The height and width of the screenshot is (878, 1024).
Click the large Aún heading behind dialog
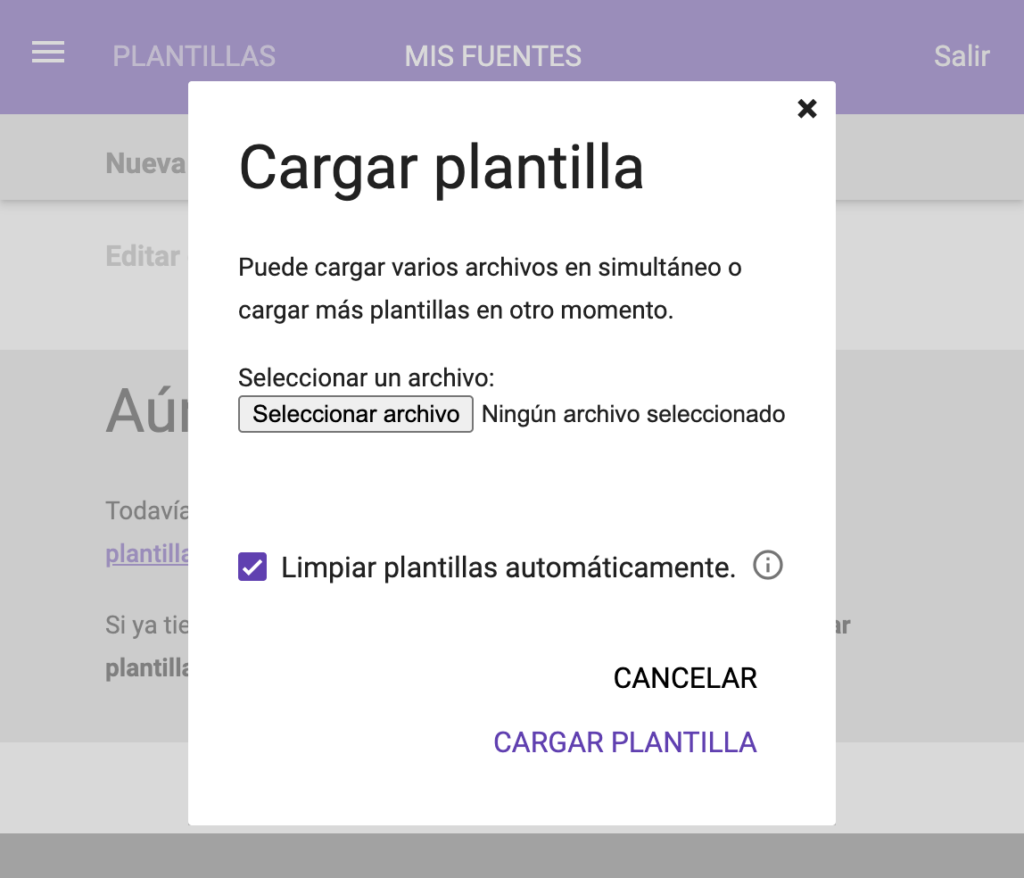click(146, 410)
